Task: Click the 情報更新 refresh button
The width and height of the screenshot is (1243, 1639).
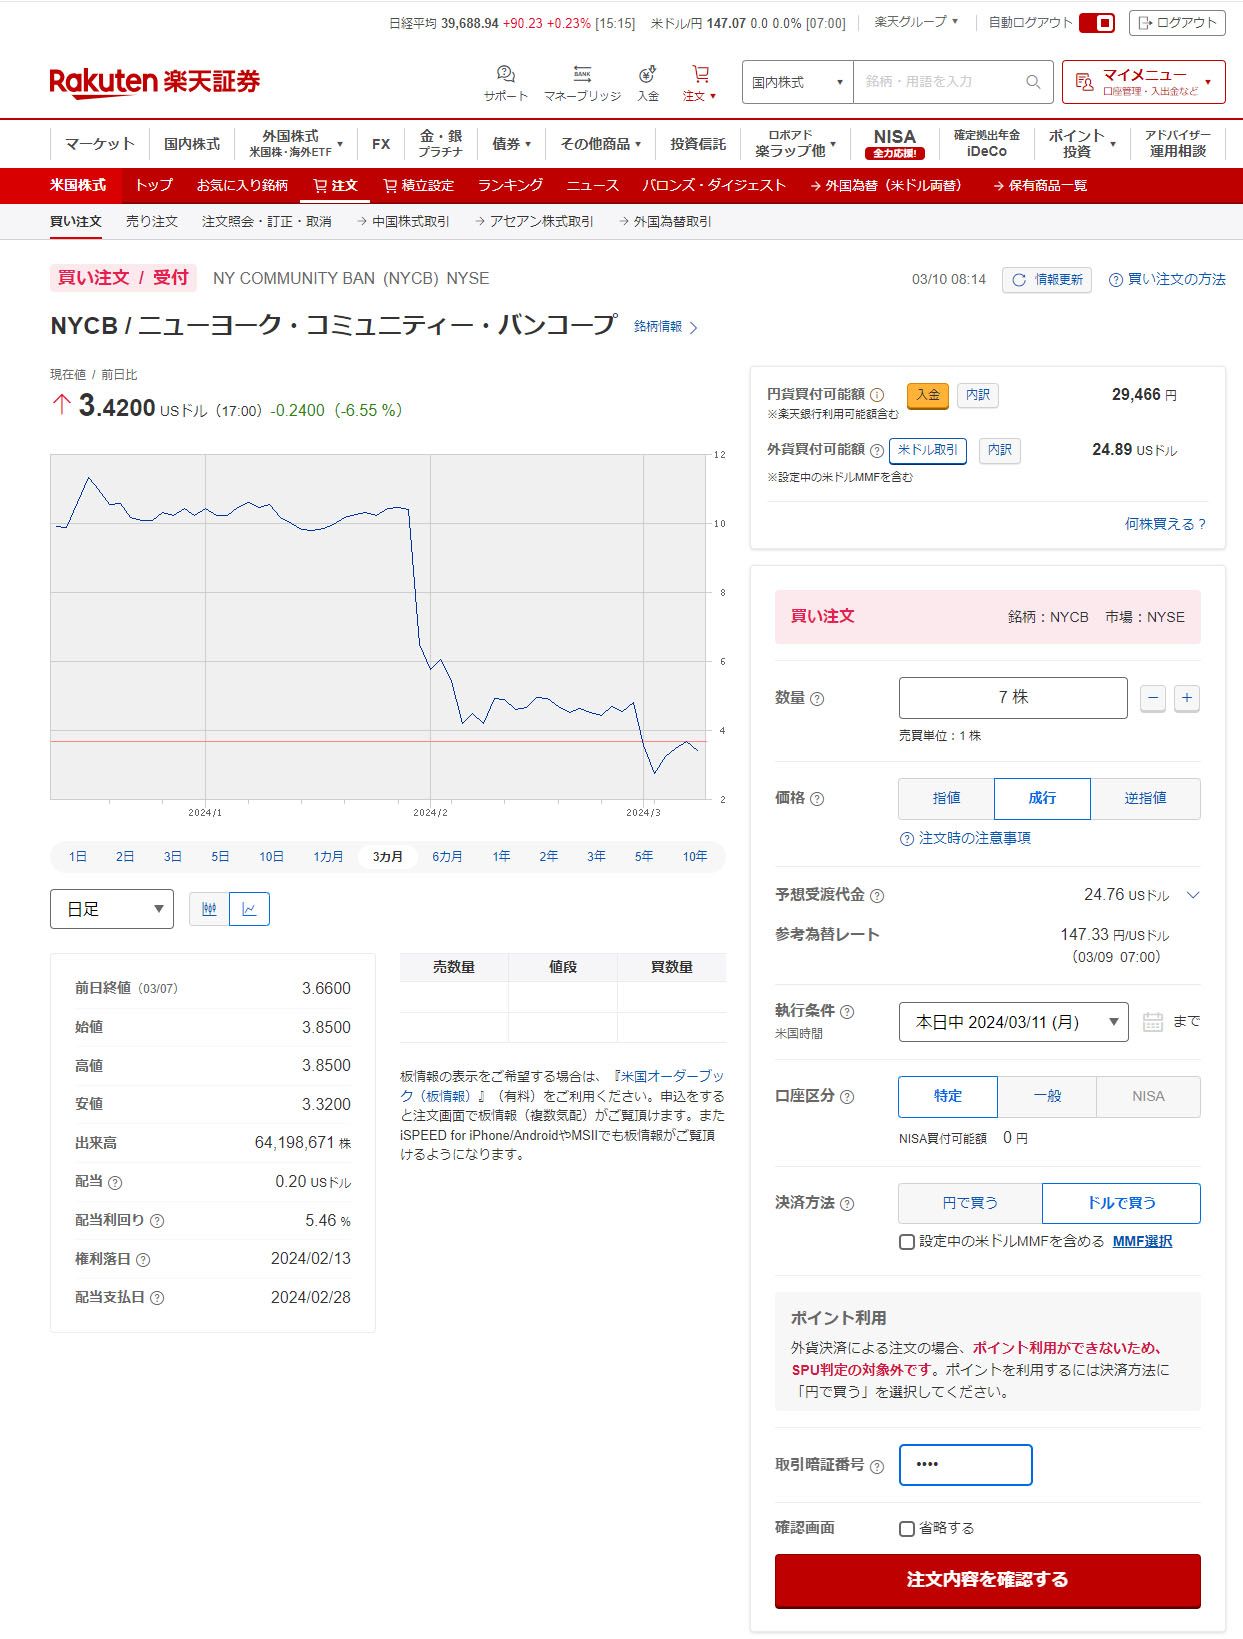Action: click(1047, 280)
